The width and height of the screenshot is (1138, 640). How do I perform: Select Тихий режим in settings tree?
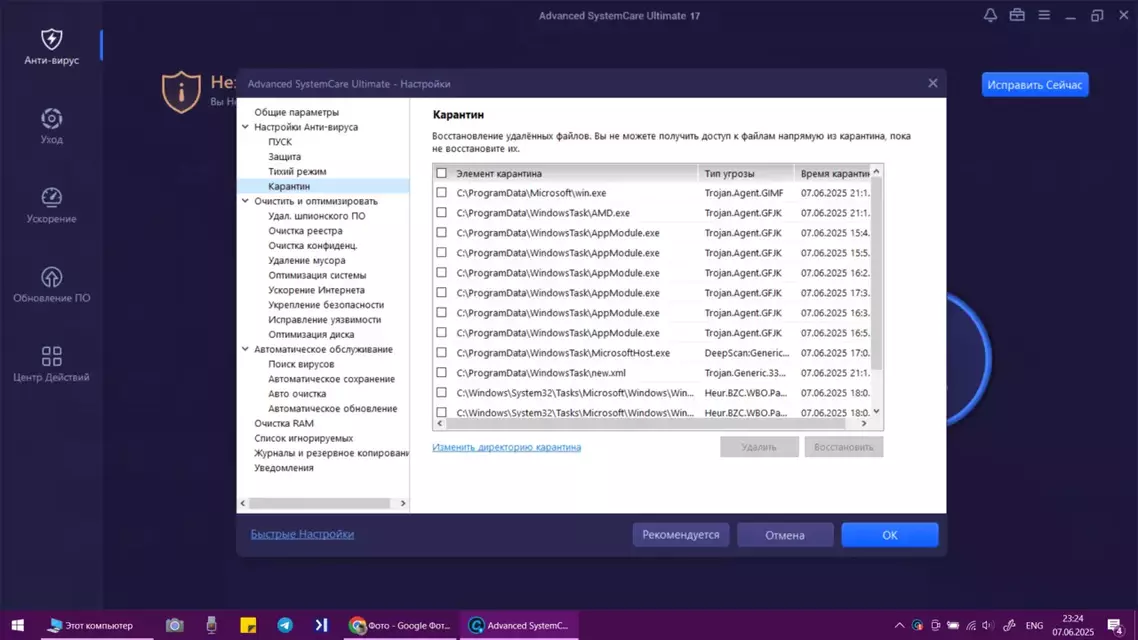pyautogui.click(x=297, y=171)
